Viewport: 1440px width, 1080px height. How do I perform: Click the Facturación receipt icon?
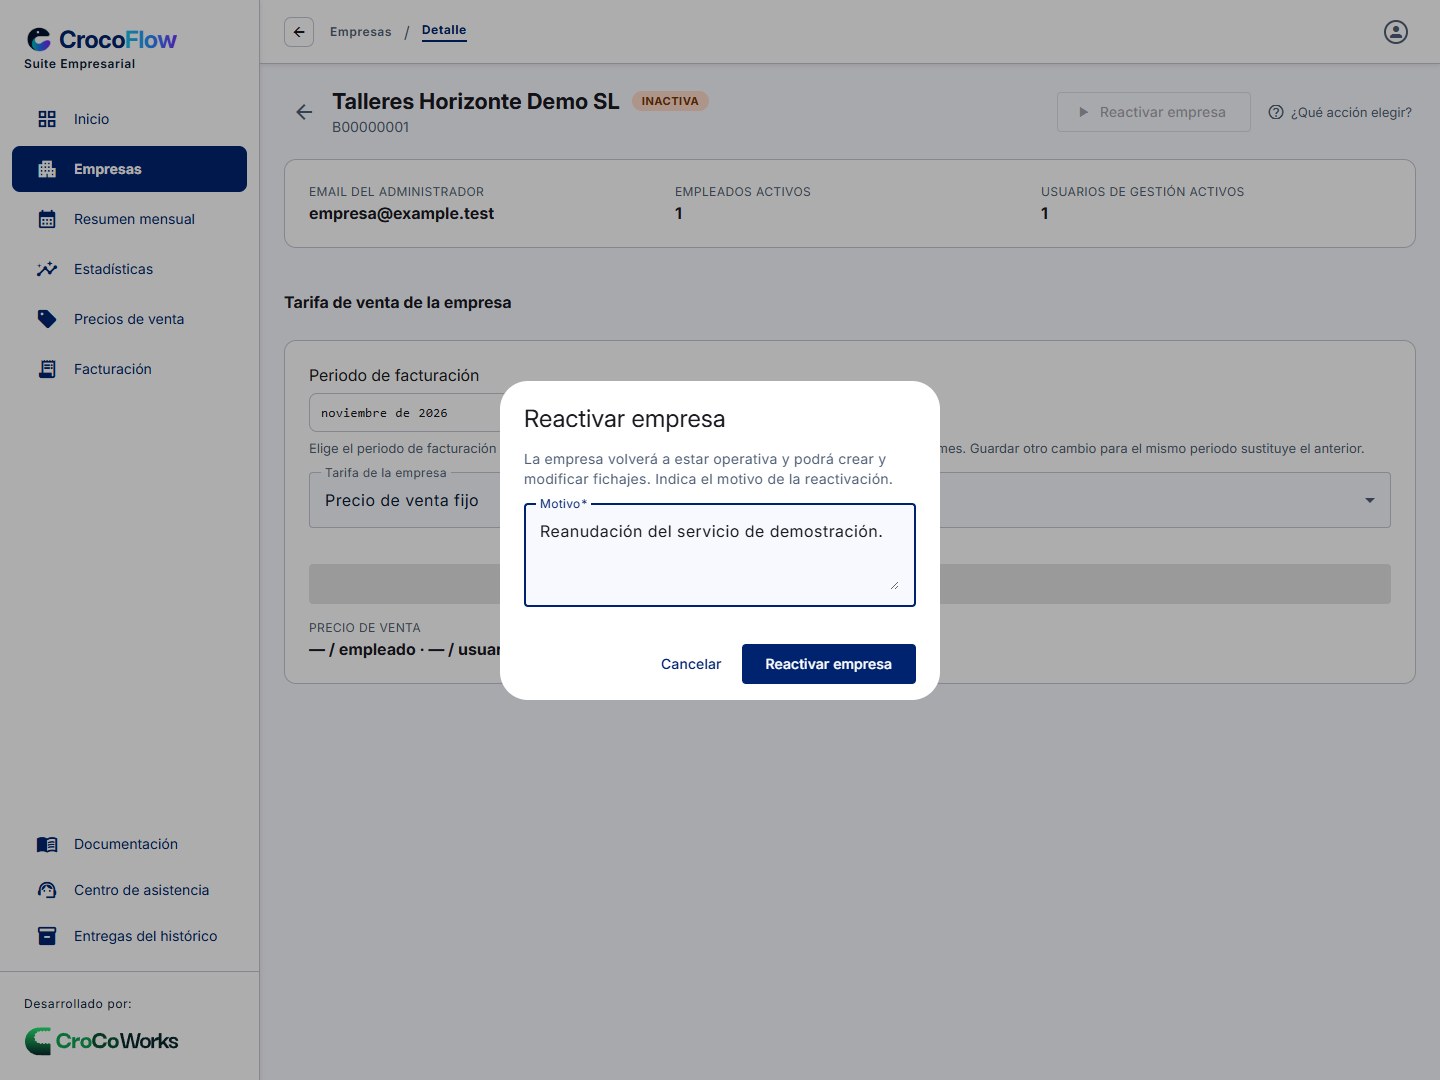pos(47,369)
